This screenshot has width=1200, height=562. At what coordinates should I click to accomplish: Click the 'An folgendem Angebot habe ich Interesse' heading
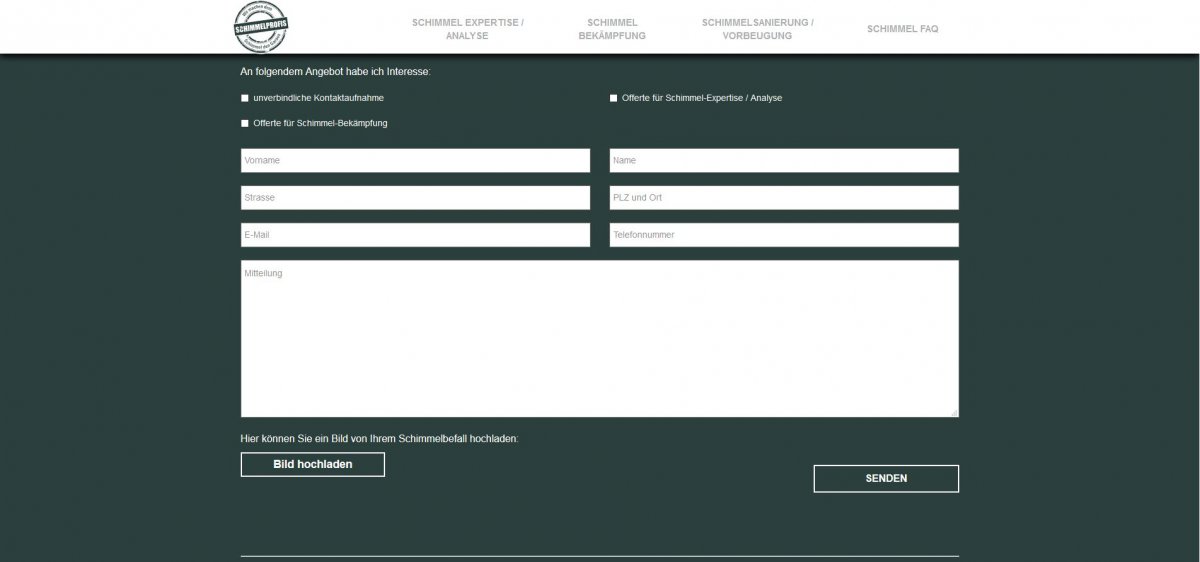(x=335, y=72)
